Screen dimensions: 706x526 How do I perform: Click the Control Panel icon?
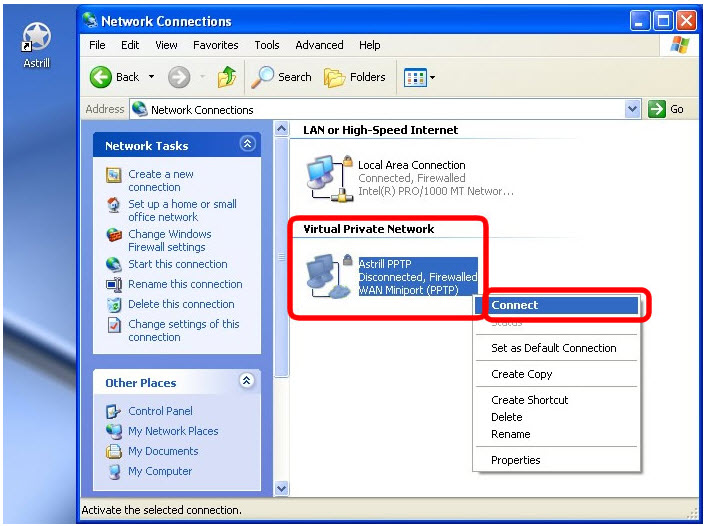113,411
